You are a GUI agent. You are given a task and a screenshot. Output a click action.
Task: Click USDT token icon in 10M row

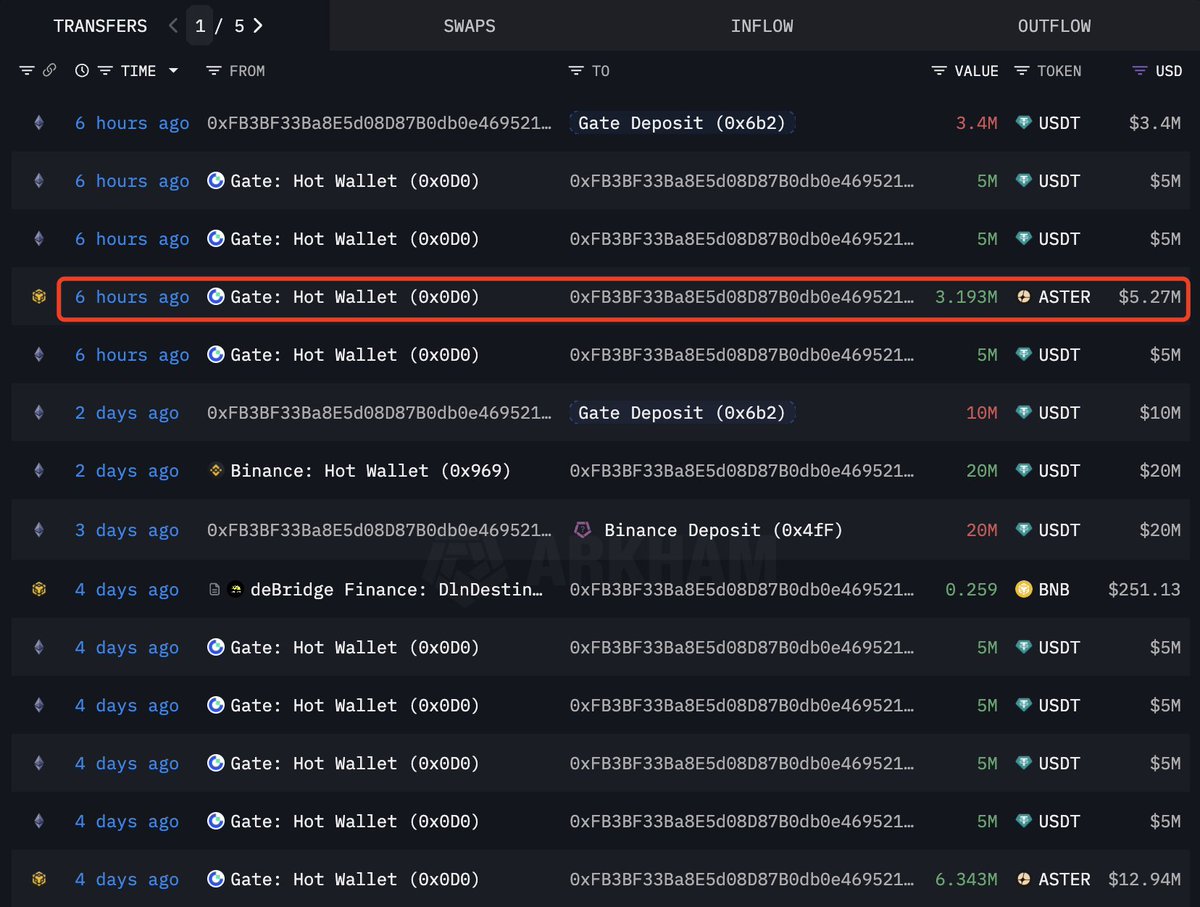[1023, 413]
